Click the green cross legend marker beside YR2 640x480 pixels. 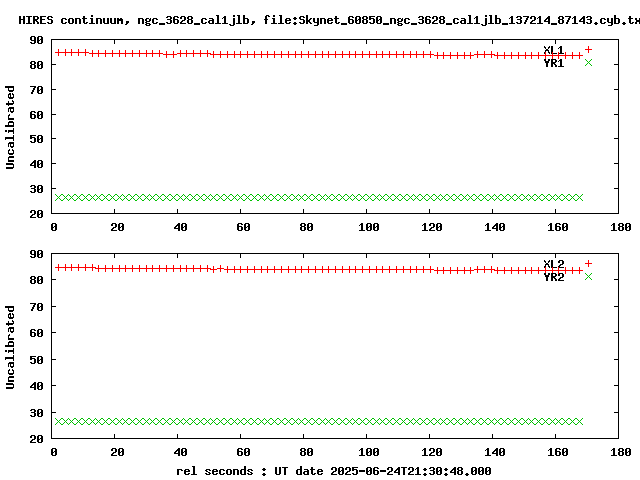click(588, 277)
